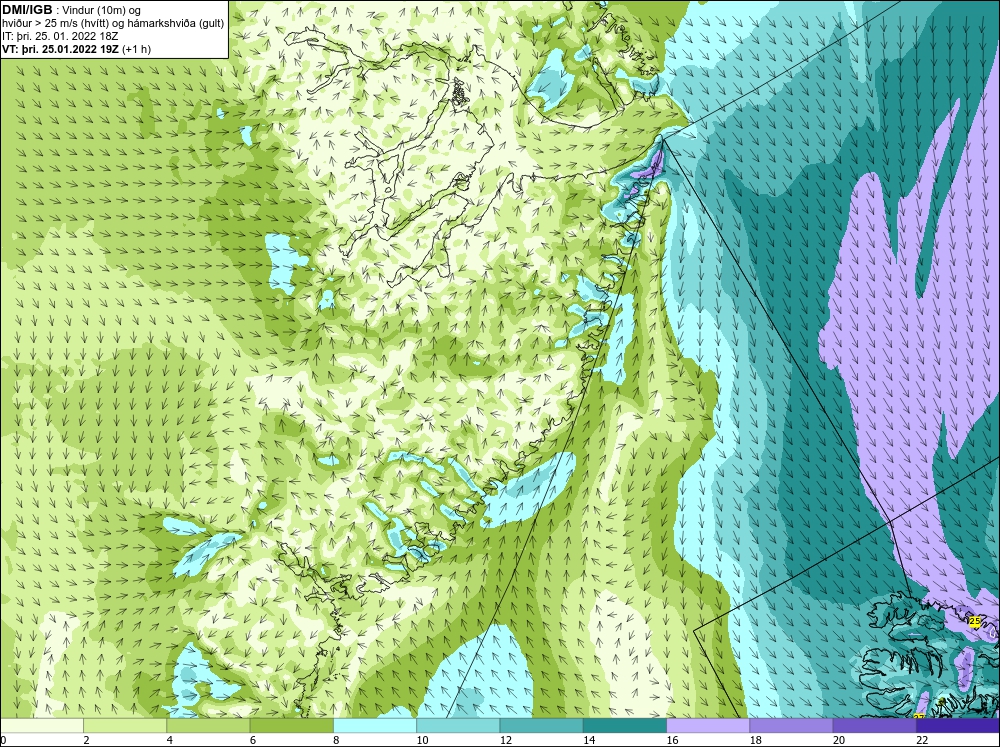Select the 0–2 m/s pale yellow swatch
The width and height of the screenshot is (1000, 747).
pos(41,726)
